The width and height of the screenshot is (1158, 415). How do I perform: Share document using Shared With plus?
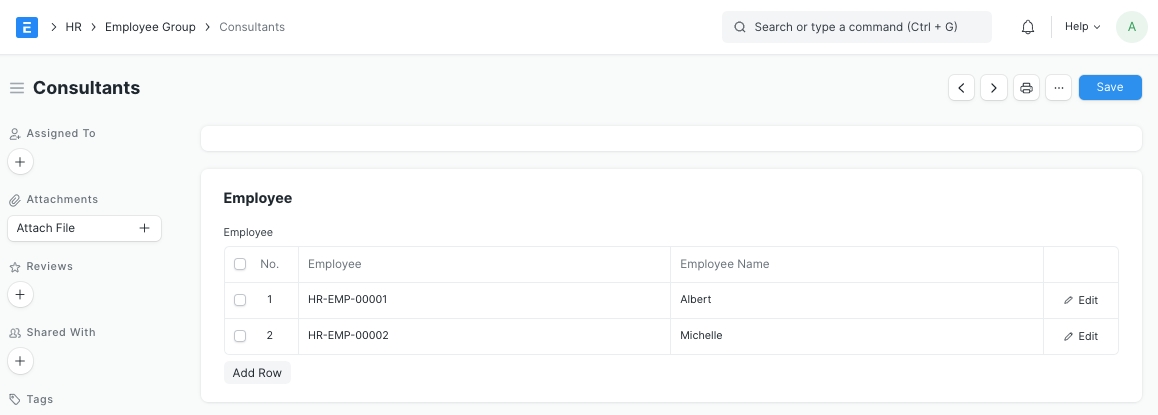click(20, 360)
